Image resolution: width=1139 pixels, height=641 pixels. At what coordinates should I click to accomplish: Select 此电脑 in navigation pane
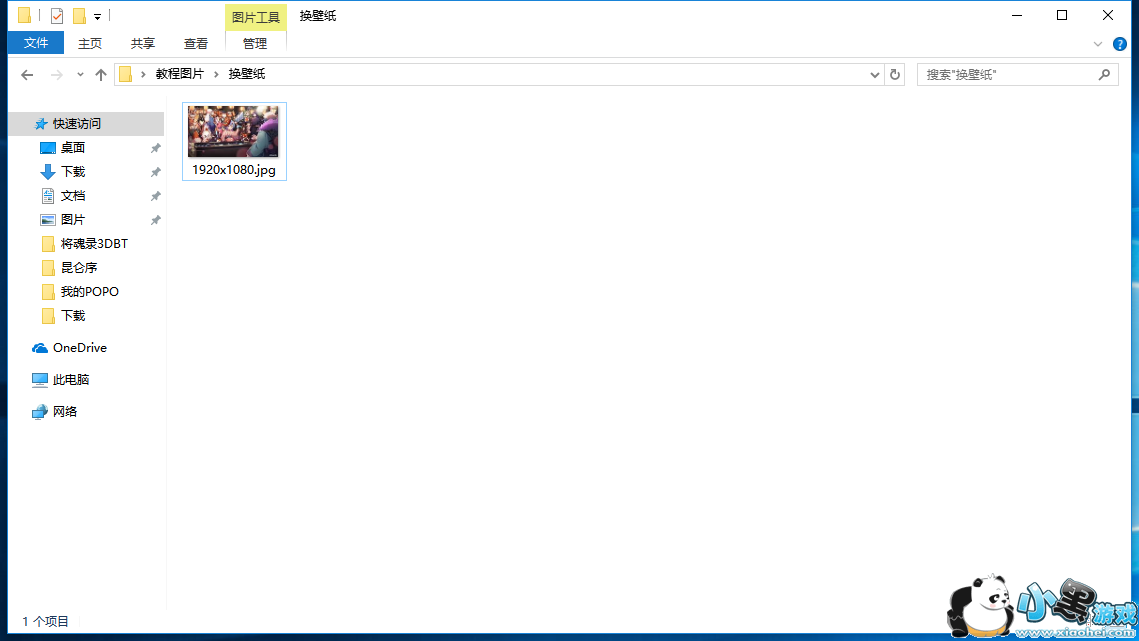click(x=70, y=379)
